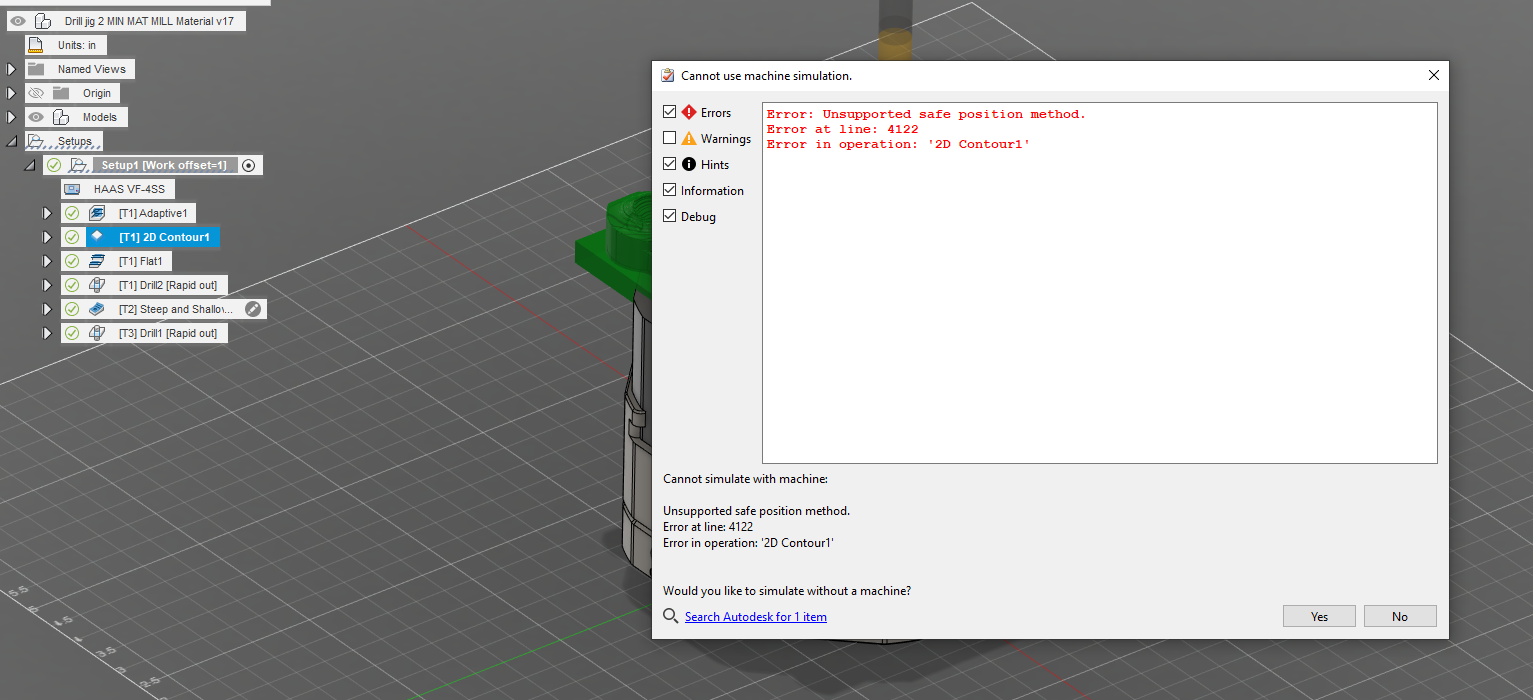
Task: Click Yes to simulate without a machine
Action: pos(1318,616)
